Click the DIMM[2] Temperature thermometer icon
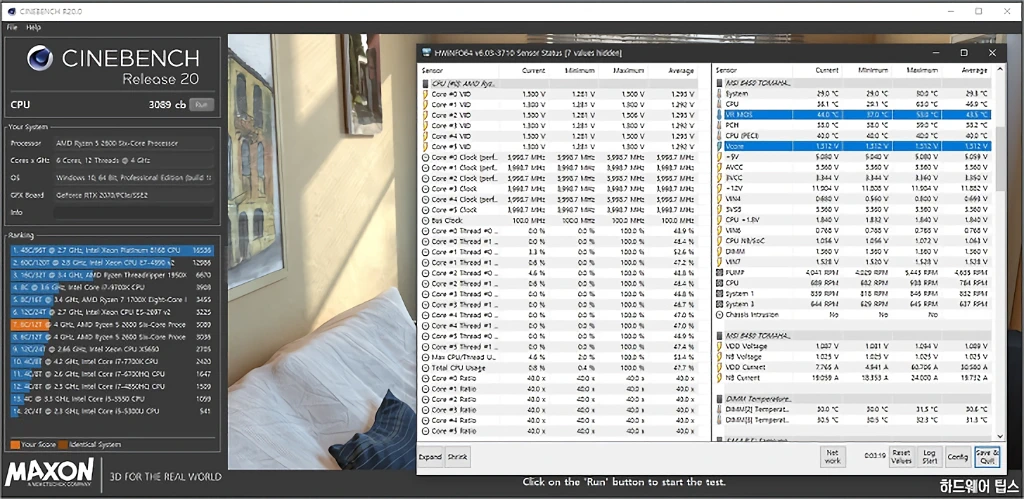 click(719, 409)
